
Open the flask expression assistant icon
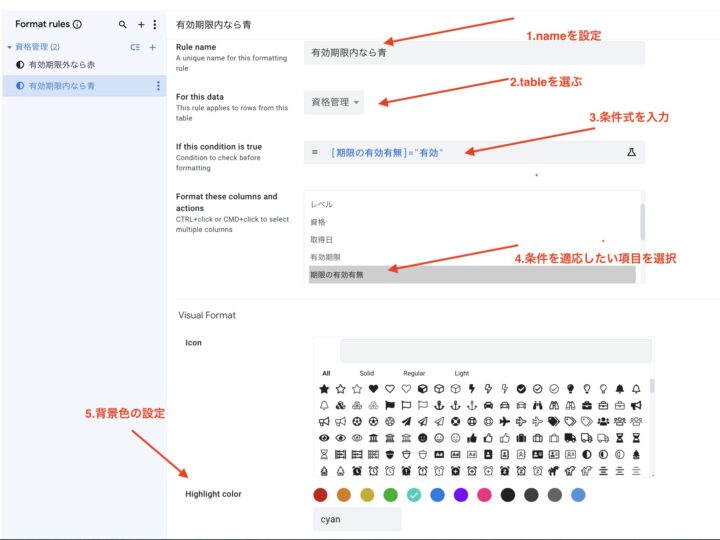coord(631,152)
